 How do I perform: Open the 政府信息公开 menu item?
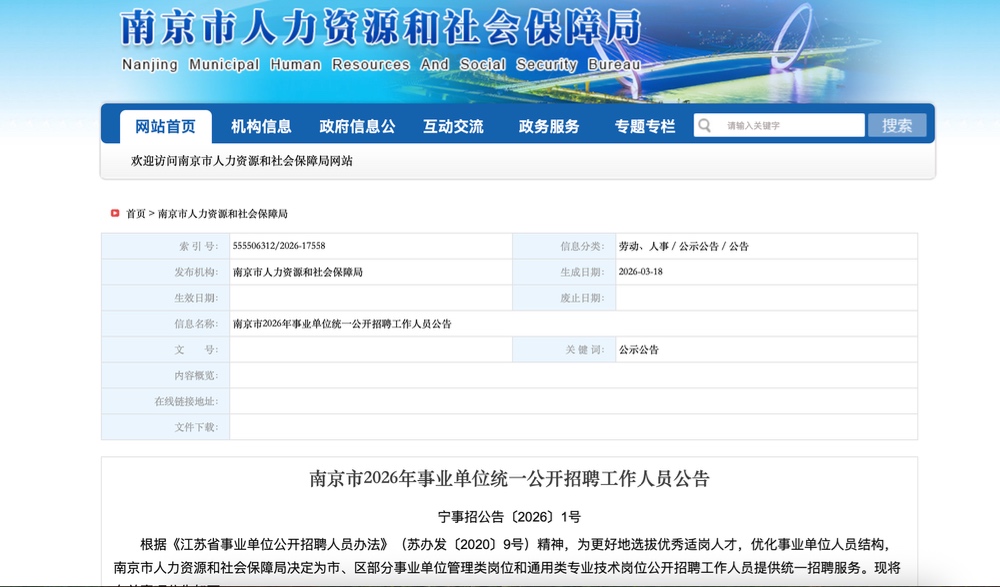click(x=357, y=127)
